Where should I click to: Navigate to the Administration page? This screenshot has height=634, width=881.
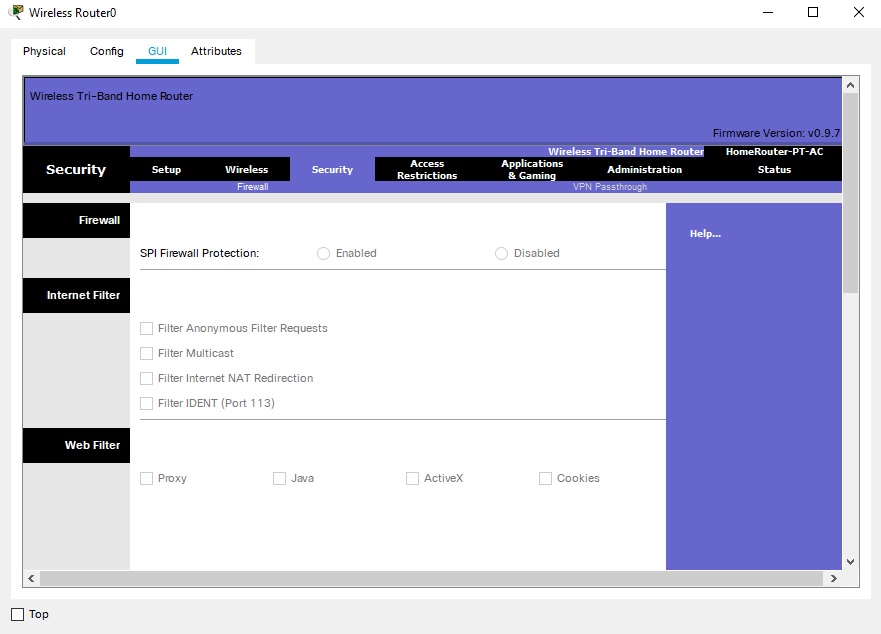pyautogui.click(x=644, y=170)
